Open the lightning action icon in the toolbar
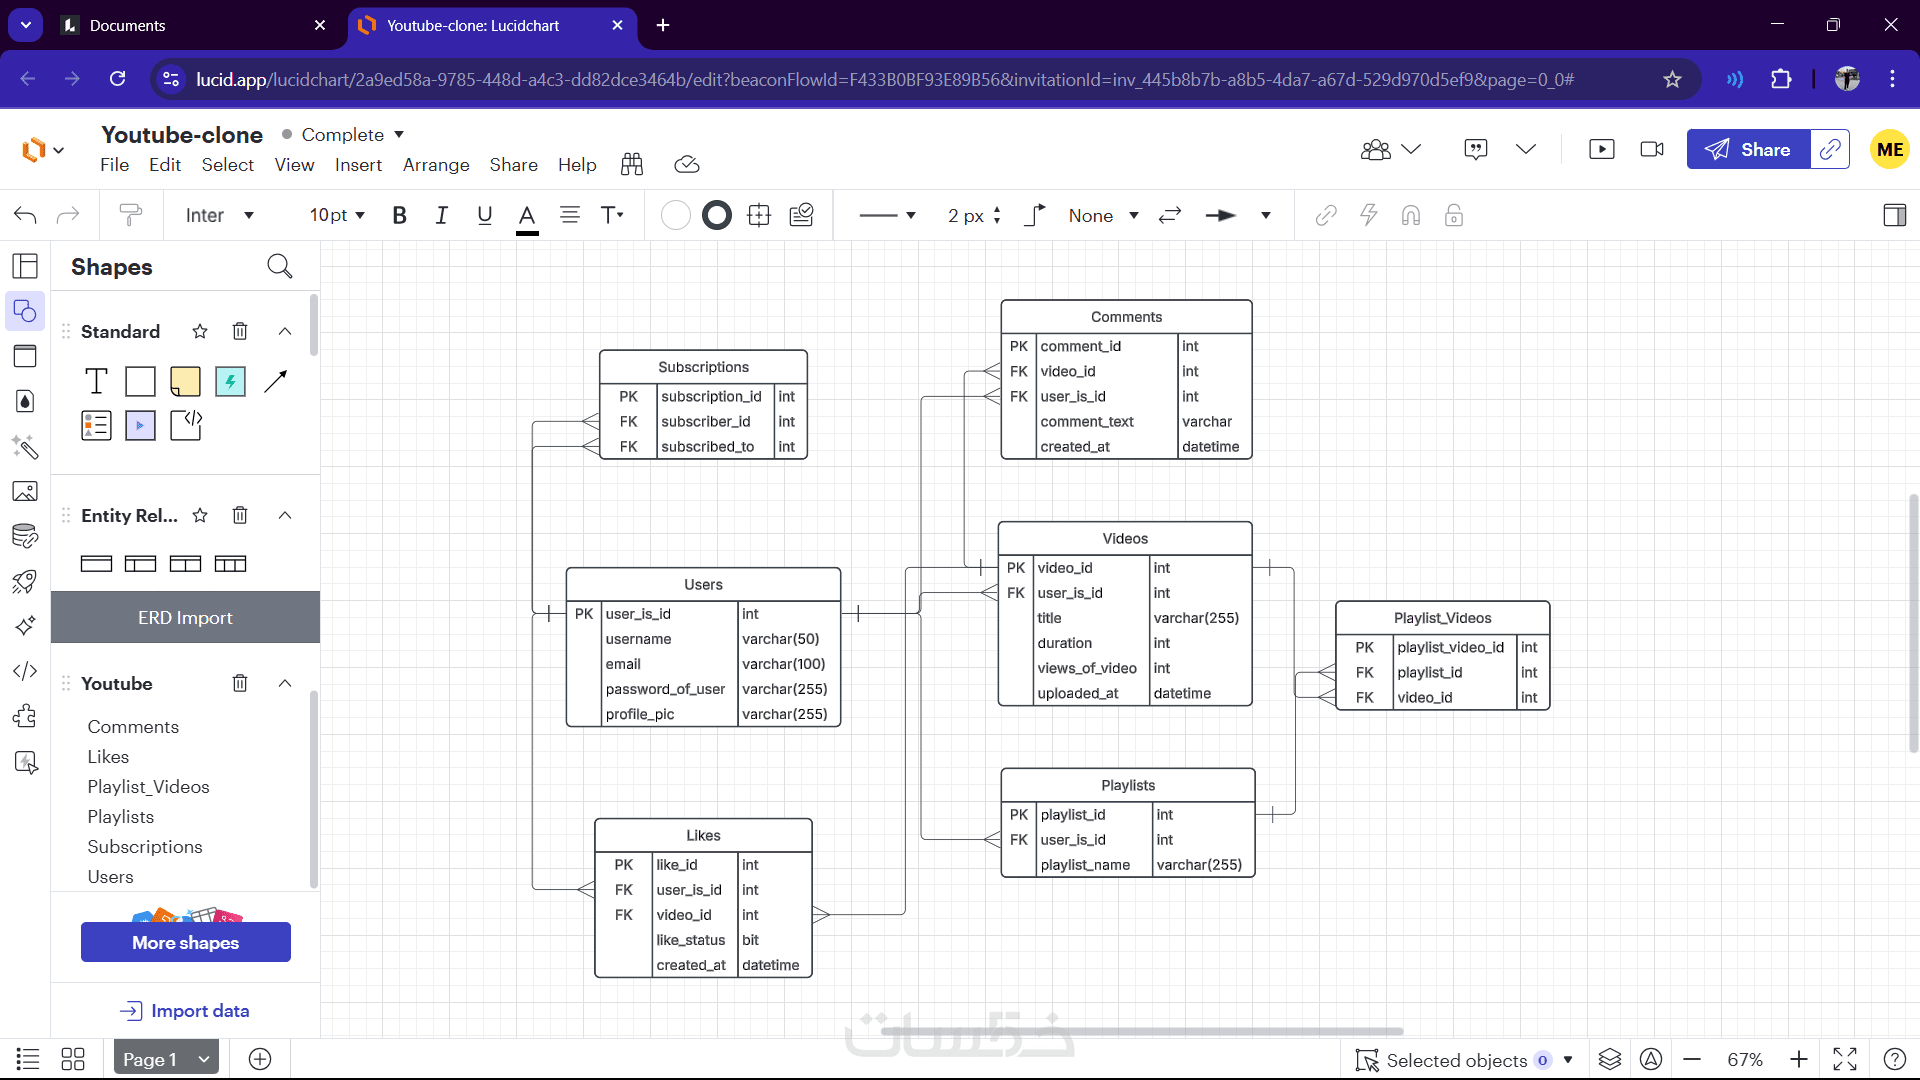Viewport: 1920px width, 1080px height. 1369,215
